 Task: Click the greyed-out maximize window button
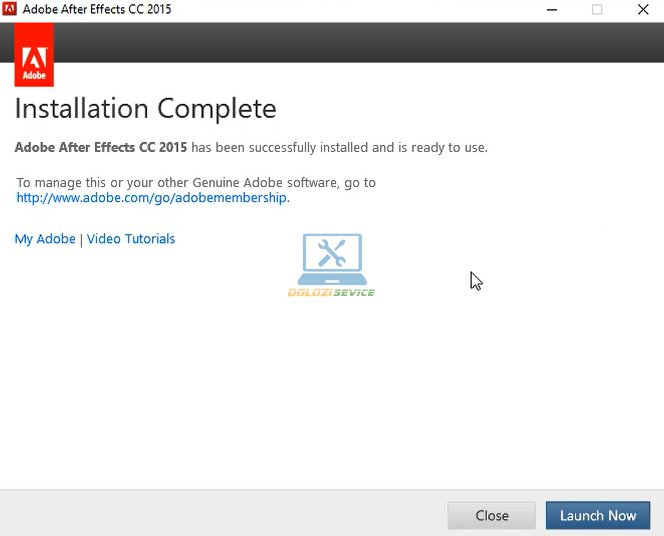coord(597,10)
